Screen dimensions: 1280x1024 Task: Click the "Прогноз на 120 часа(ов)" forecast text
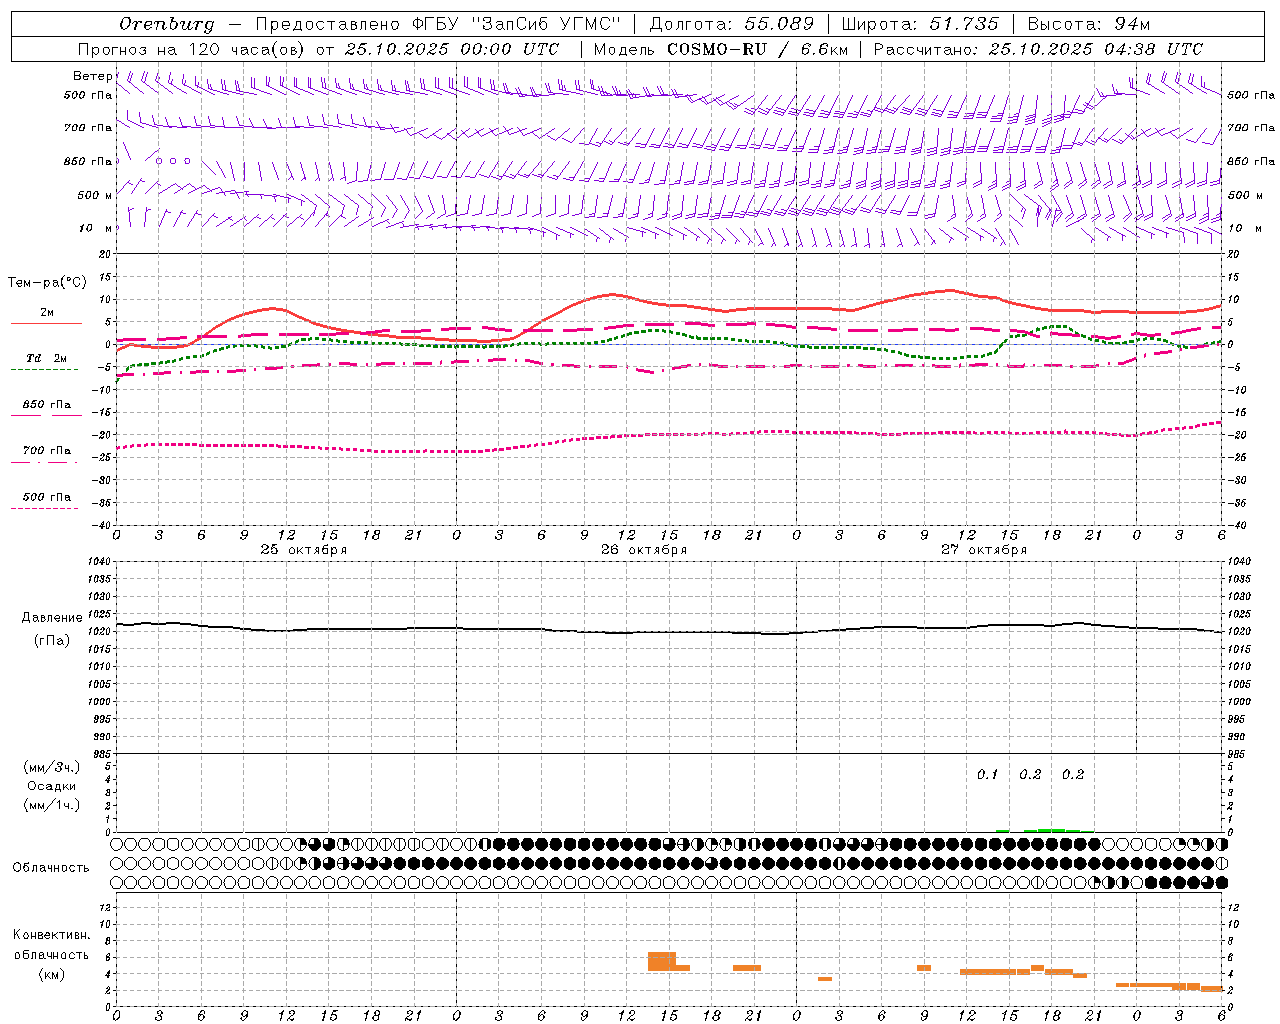[192, 49]
